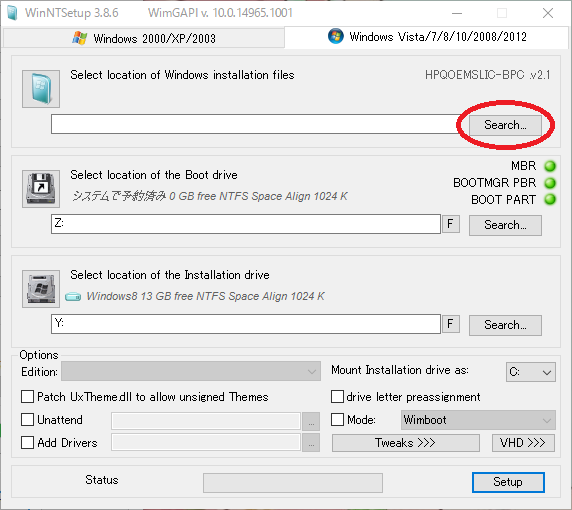Viewport: 572px width, 510px height.
Task: Click Search for the Installation drive
Action: click(505, 325)
